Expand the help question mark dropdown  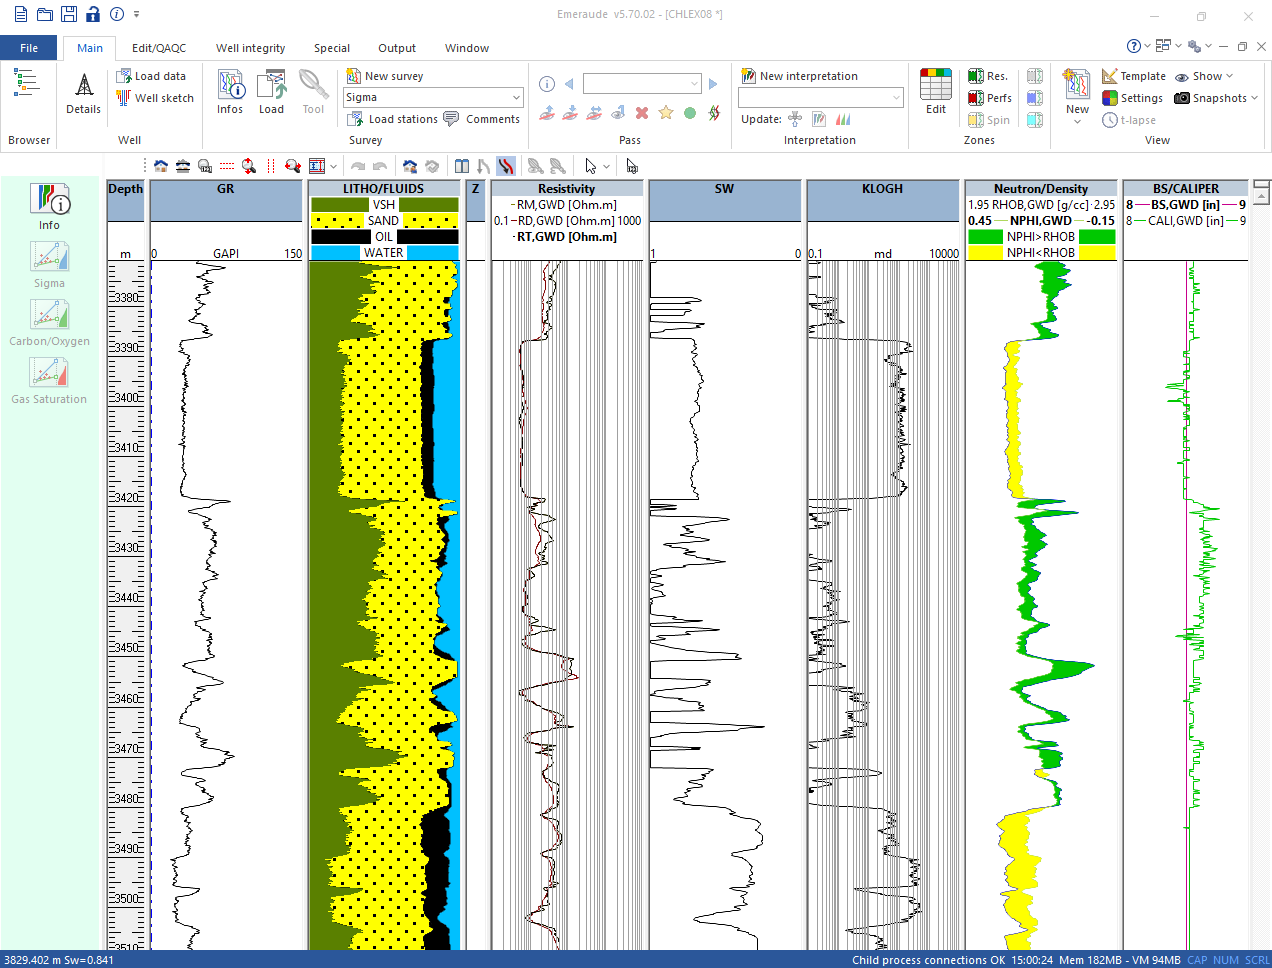(x=1147, y=46)
